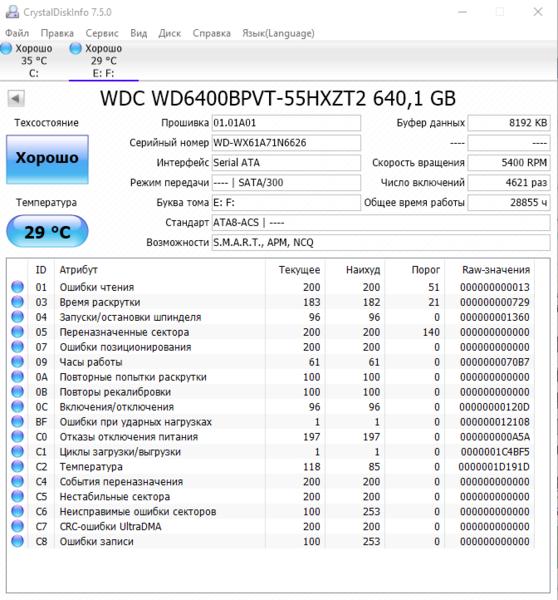Click the serial number field WD-WX61A71N6626
Image resolution: width=558 pixels, height=600 pixels.
tap(286, 143)
